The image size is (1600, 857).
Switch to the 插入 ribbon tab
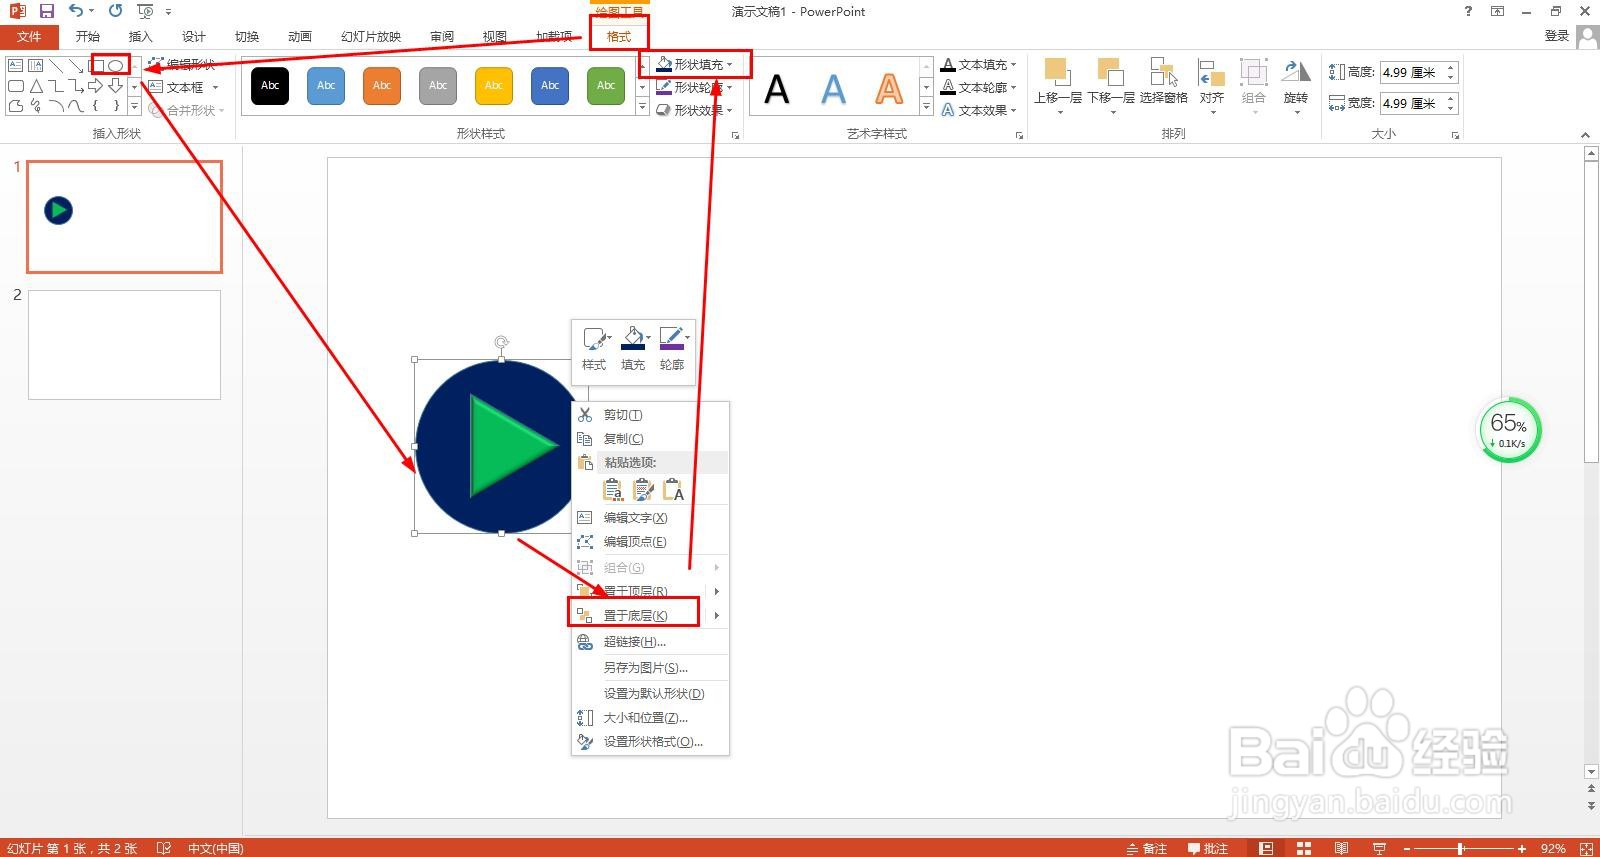tap(141, 36)
